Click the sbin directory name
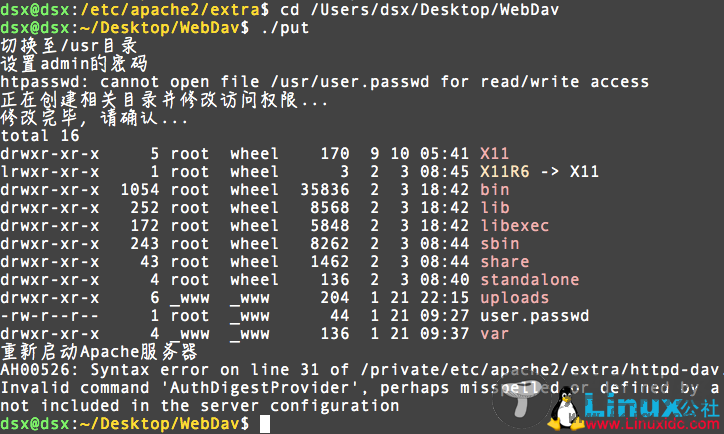 click(x=500, y=243)
